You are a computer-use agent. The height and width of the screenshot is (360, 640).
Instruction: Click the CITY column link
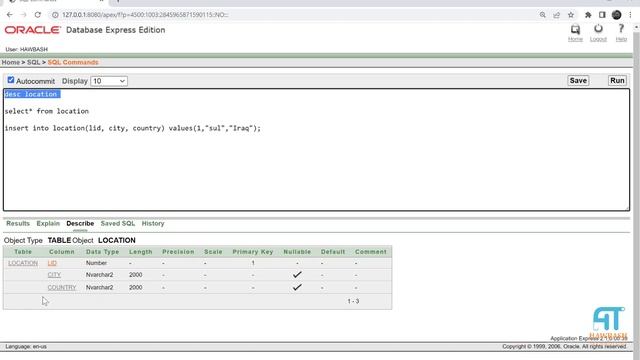(x=54, y=275)
